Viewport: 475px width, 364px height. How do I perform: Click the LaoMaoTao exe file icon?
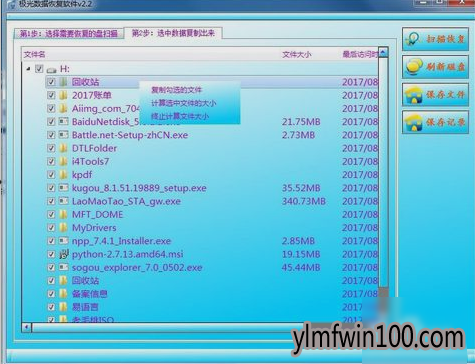[63, 201]
